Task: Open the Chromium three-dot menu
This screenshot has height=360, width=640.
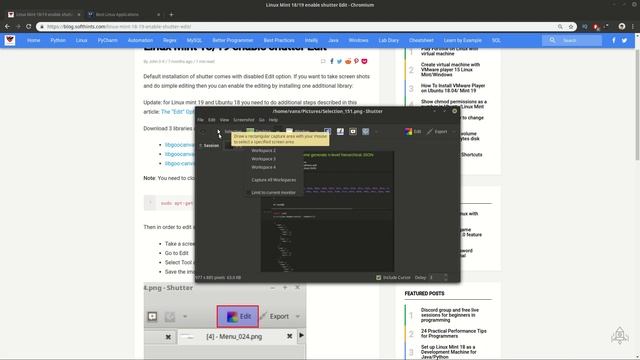Action: [x=633, y=27]
